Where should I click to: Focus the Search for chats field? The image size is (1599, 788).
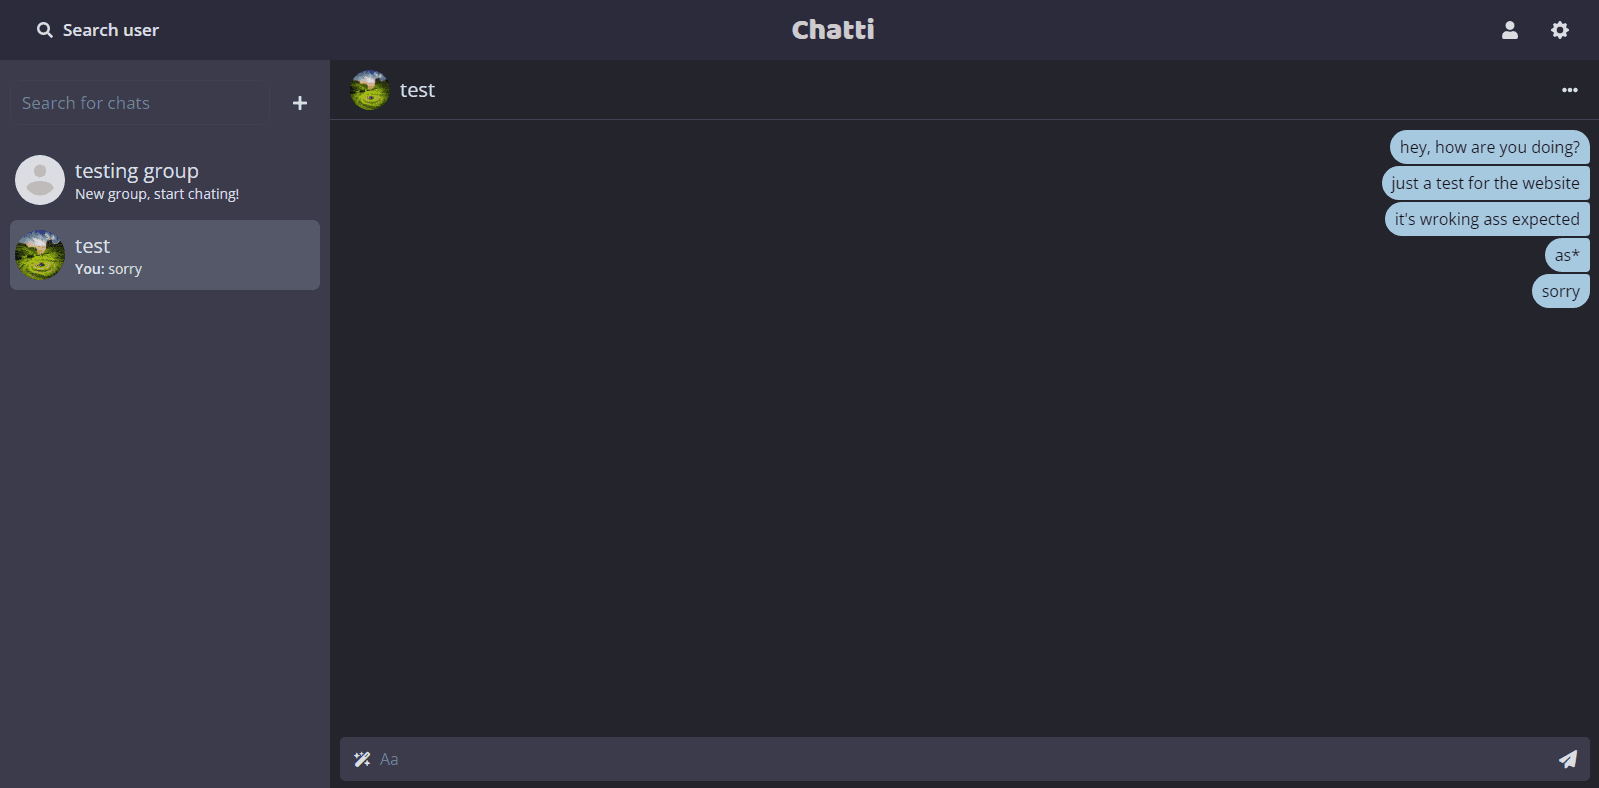point(140,103)
